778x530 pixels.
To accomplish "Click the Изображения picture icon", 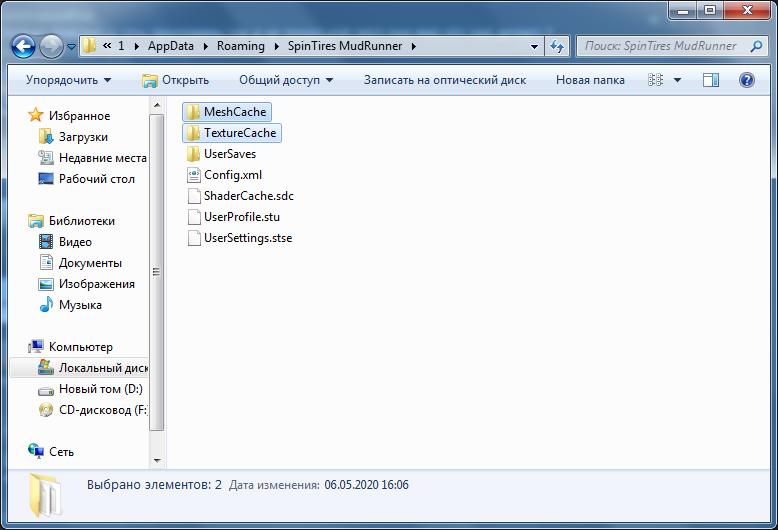I will (x=46, y=284).
